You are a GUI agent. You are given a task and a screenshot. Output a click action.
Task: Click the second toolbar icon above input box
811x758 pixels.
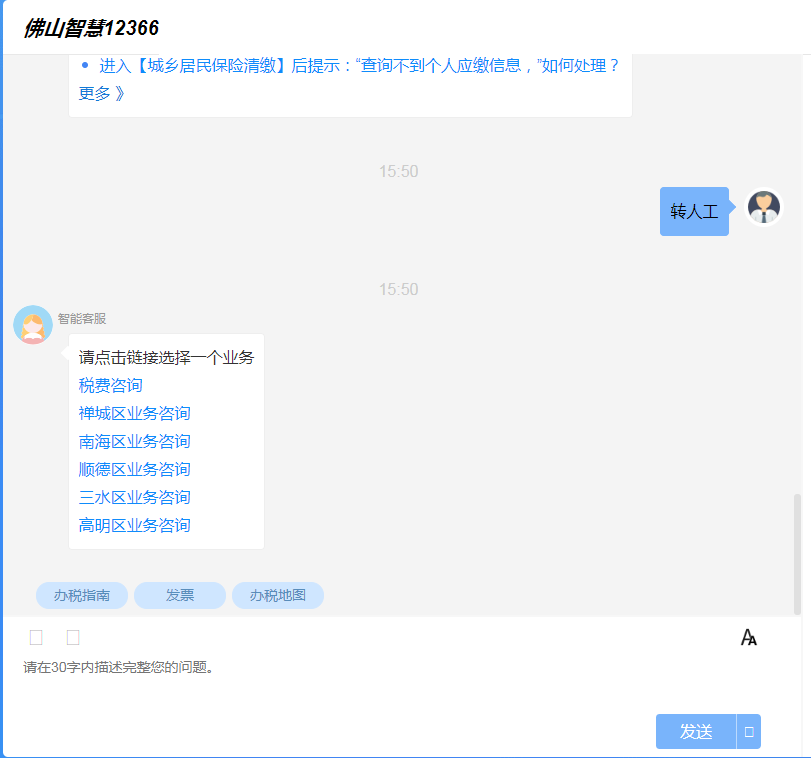point(73,638)
